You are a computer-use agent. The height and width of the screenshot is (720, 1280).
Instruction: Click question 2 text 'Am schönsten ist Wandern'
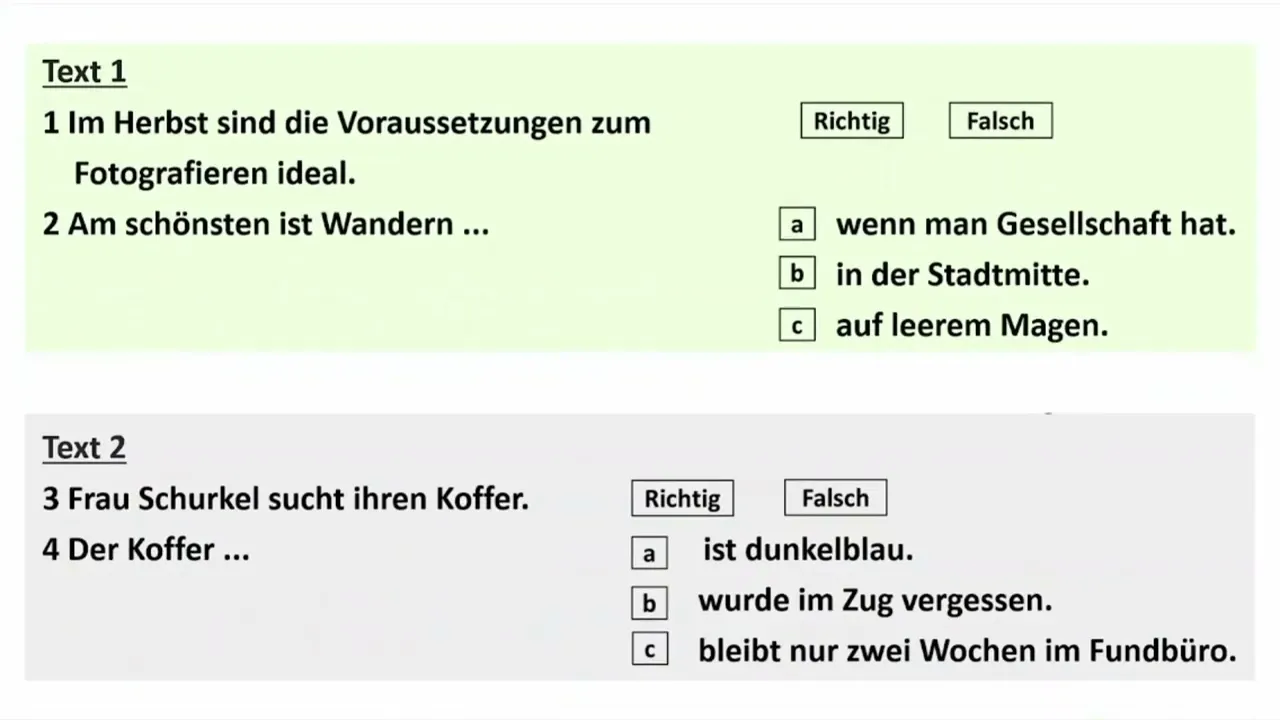point(266,224)
